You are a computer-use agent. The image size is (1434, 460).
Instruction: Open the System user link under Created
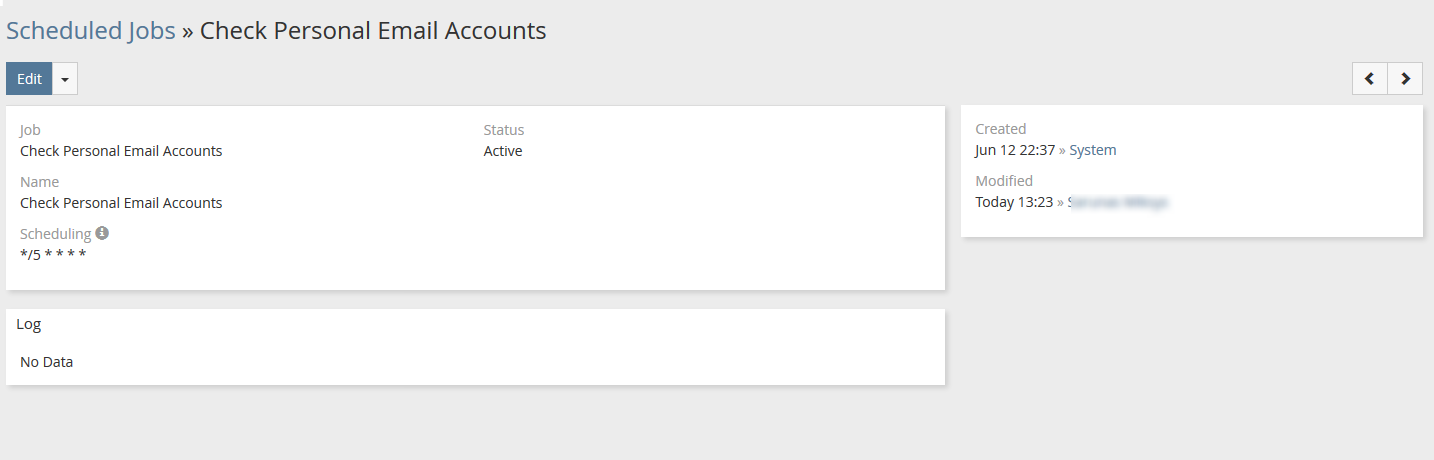click(x=1092, y=150)
